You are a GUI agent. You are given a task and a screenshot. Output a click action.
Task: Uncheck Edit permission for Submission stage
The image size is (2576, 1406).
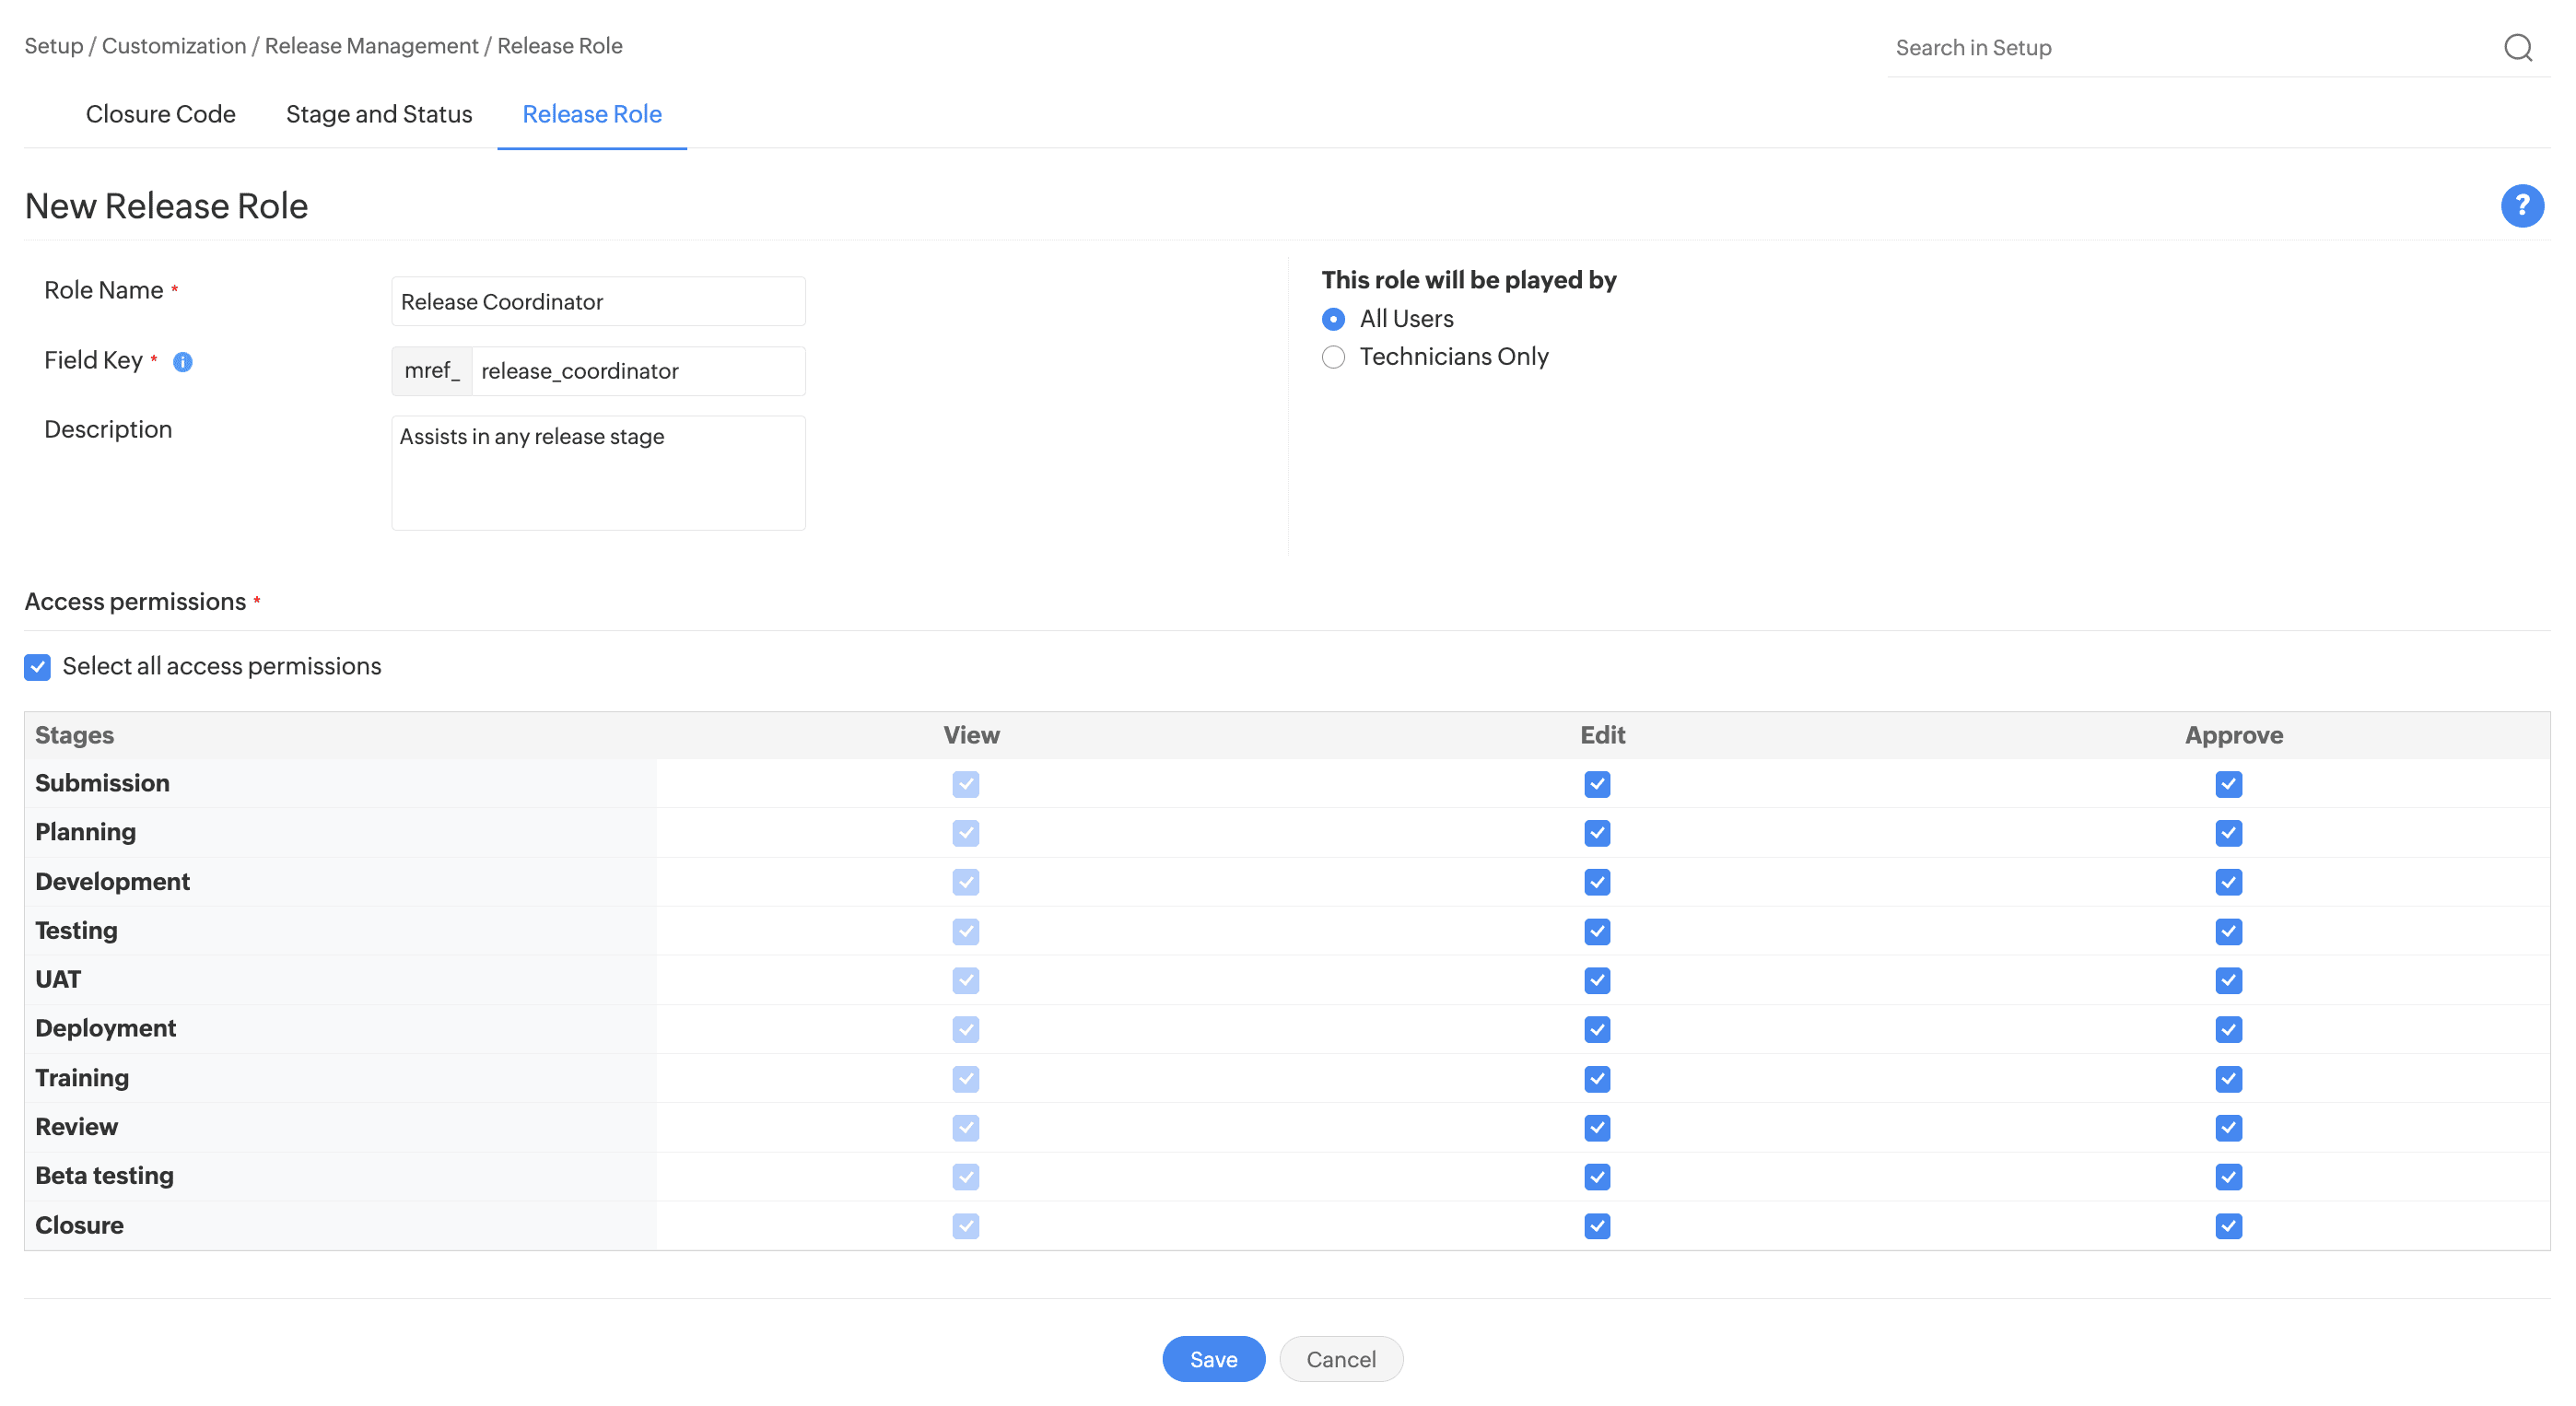click(x=1596, y=784)
